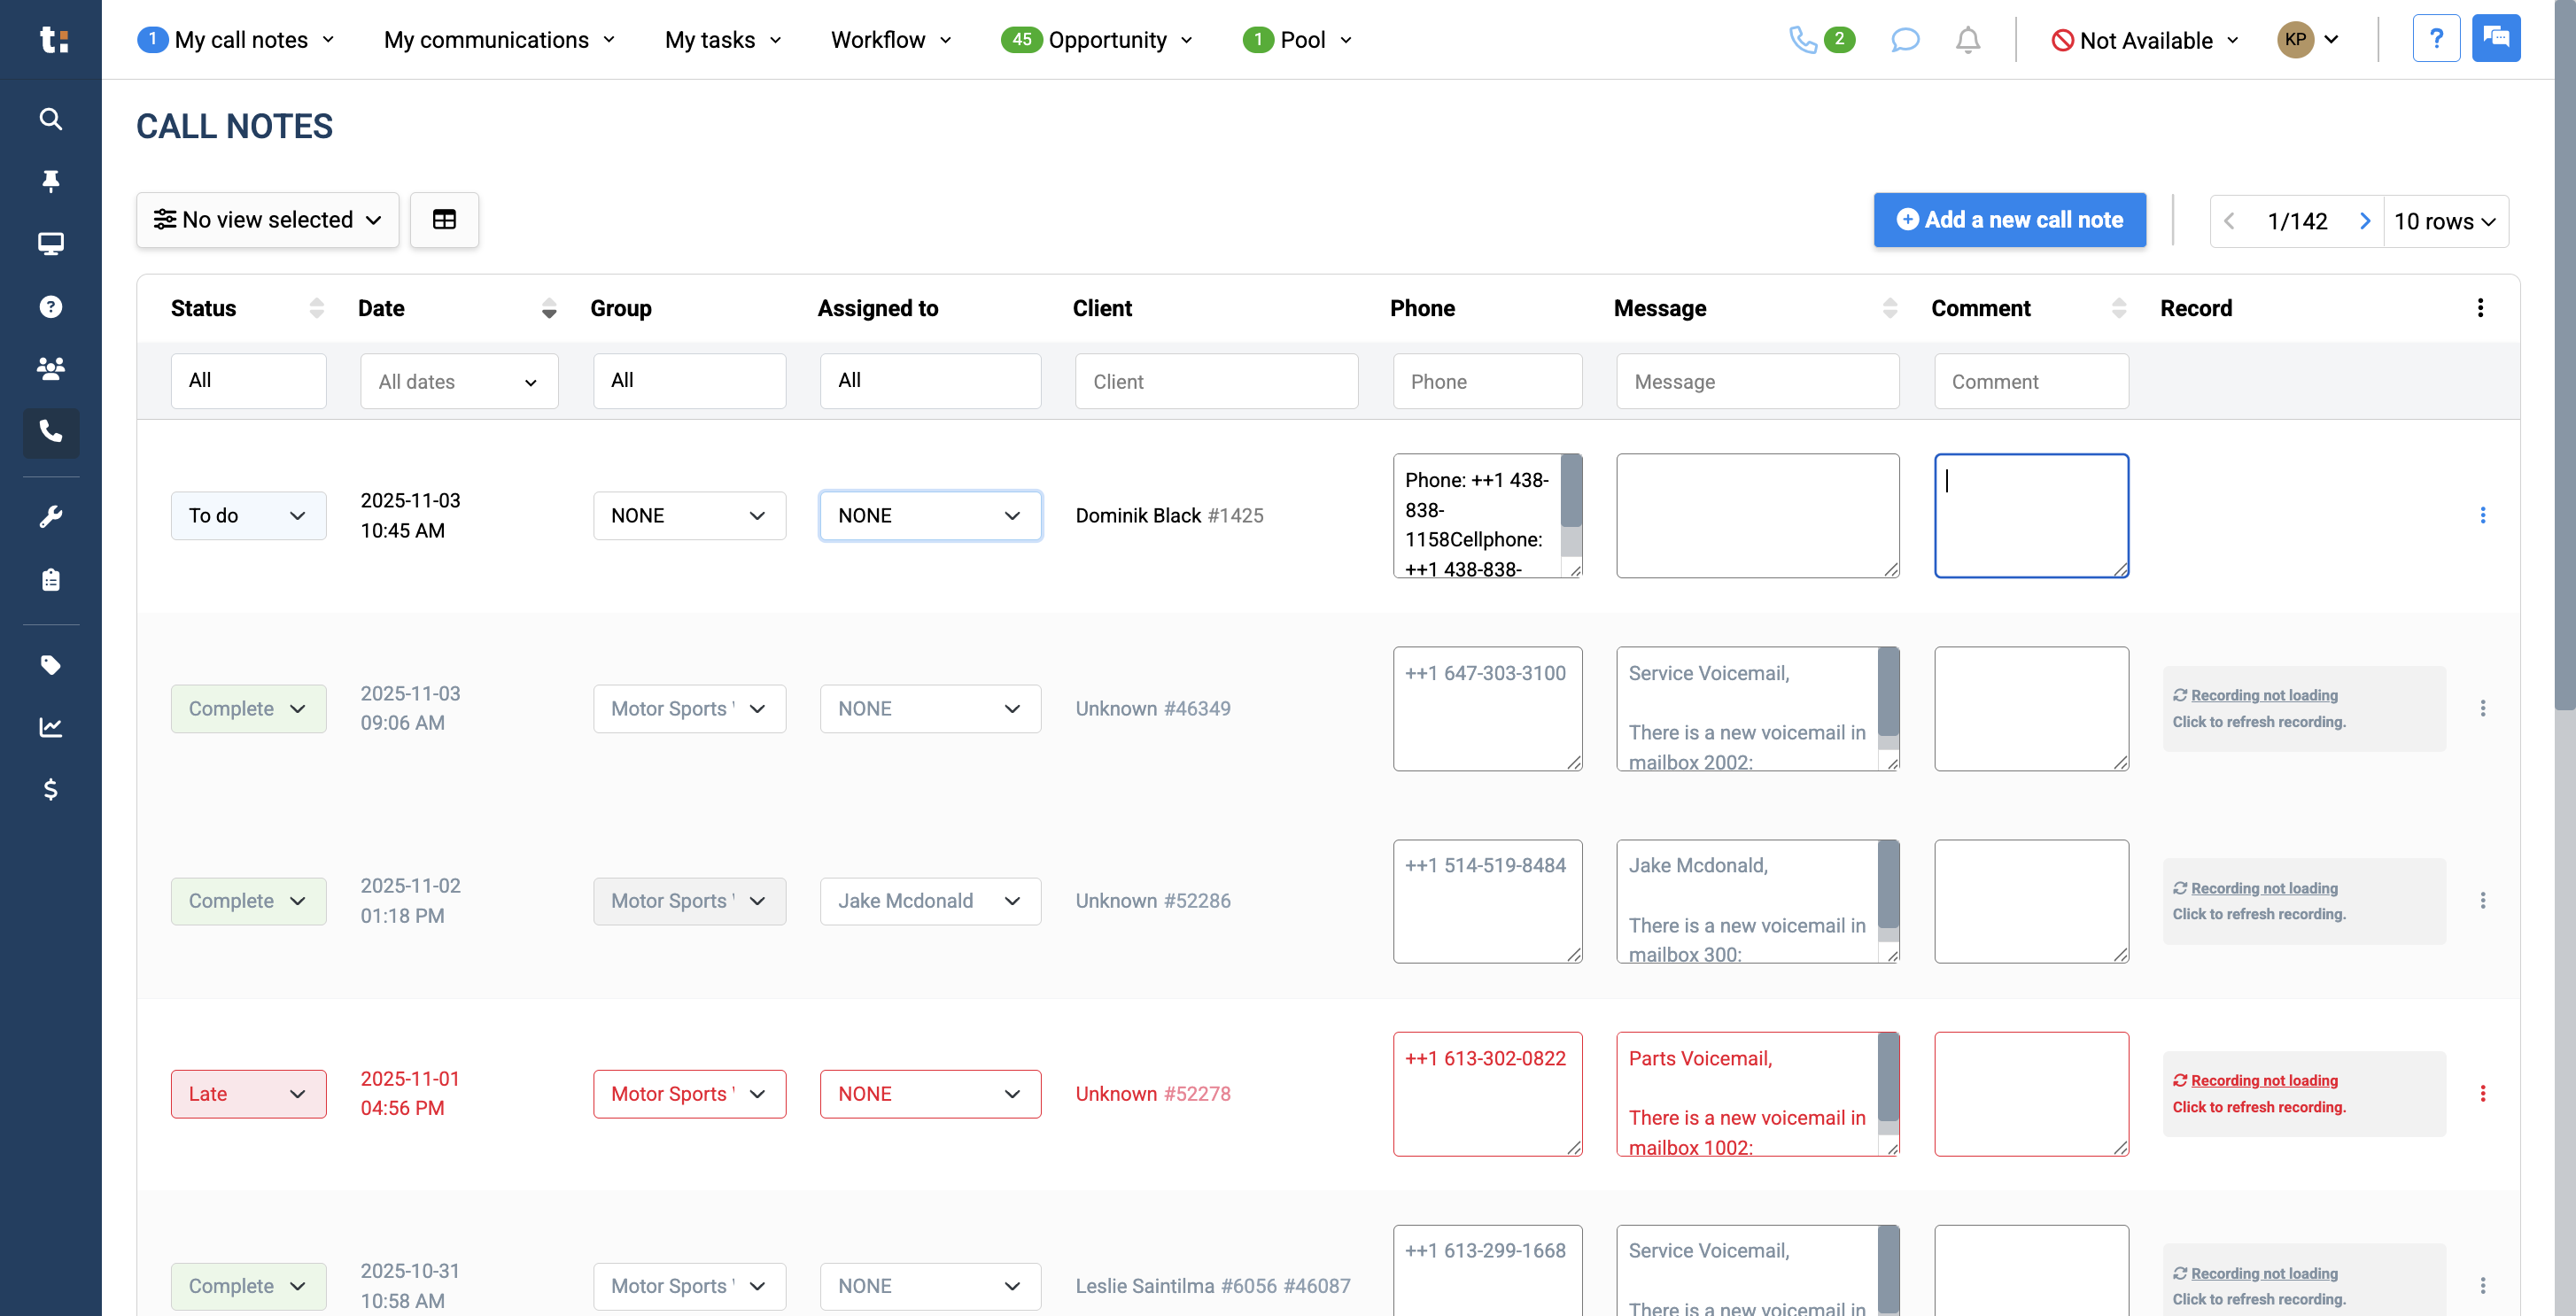This screenshot has width=2576, height=1316.
Task: Click the notification bell icon
Action: [1967, 40]
